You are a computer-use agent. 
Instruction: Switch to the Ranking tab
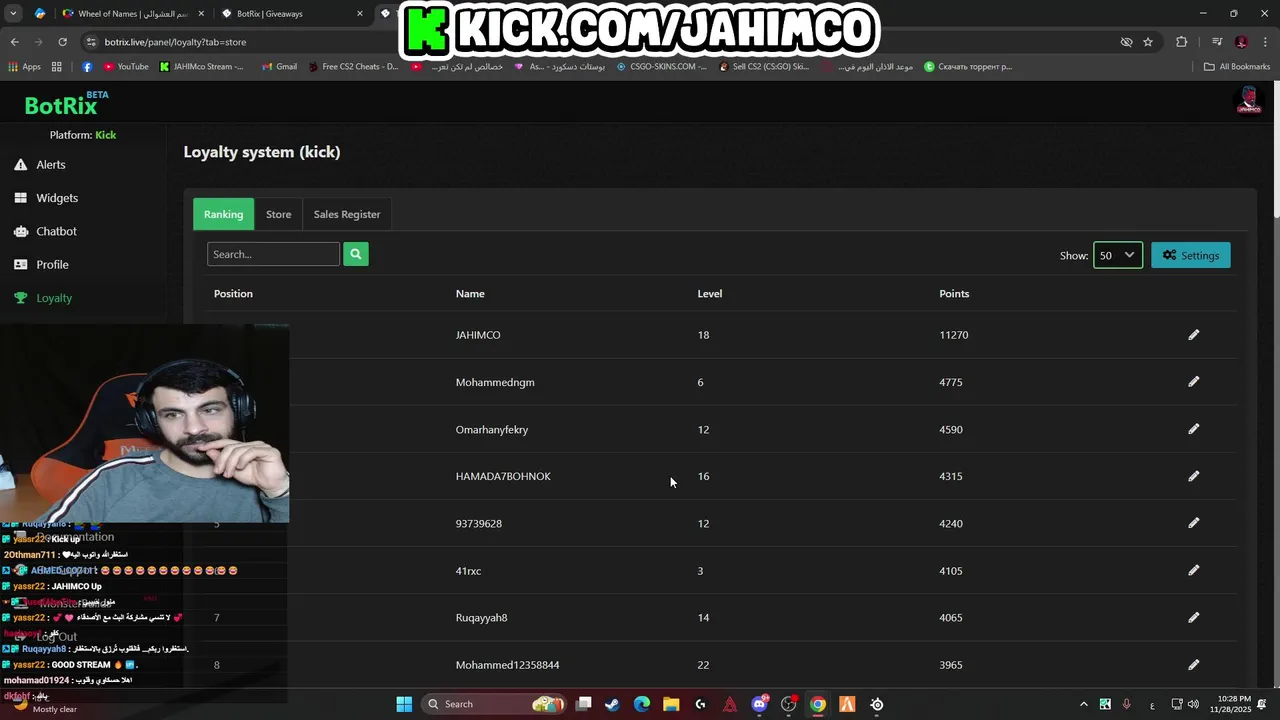tap(223, 214)
